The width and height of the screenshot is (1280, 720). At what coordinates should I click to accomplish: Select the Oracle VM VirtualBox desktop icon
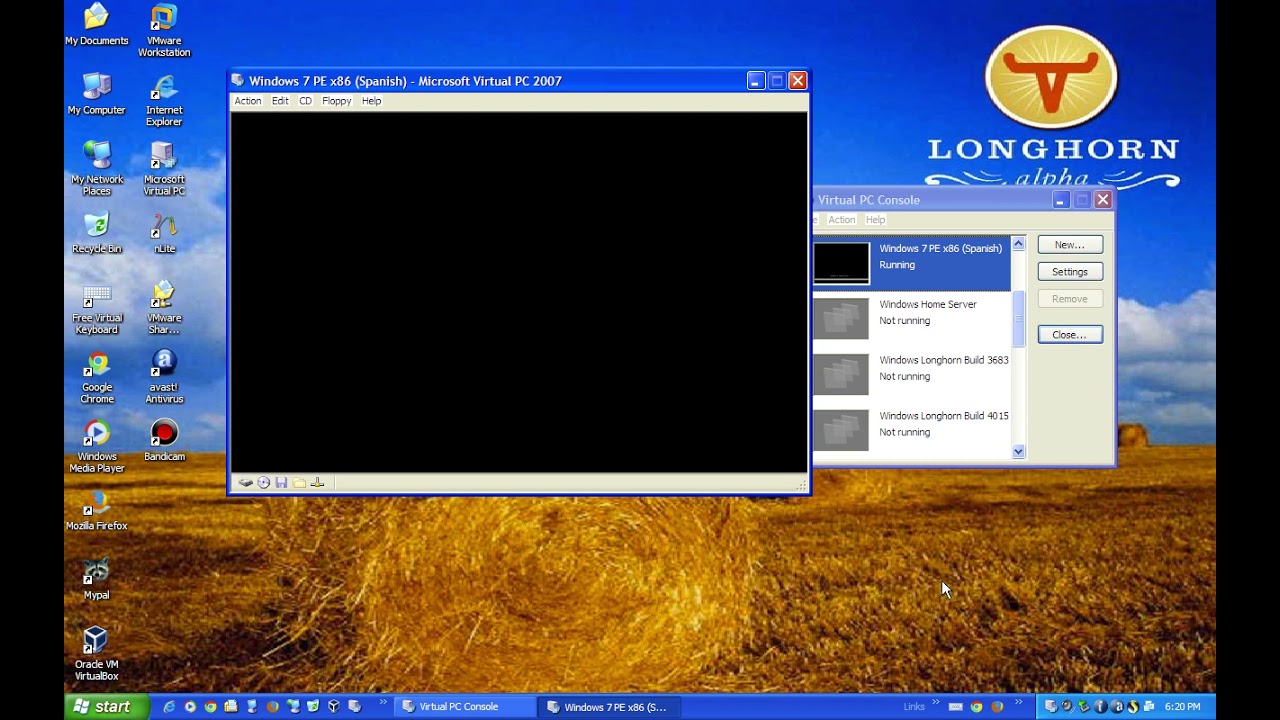(x=96, y=654)
